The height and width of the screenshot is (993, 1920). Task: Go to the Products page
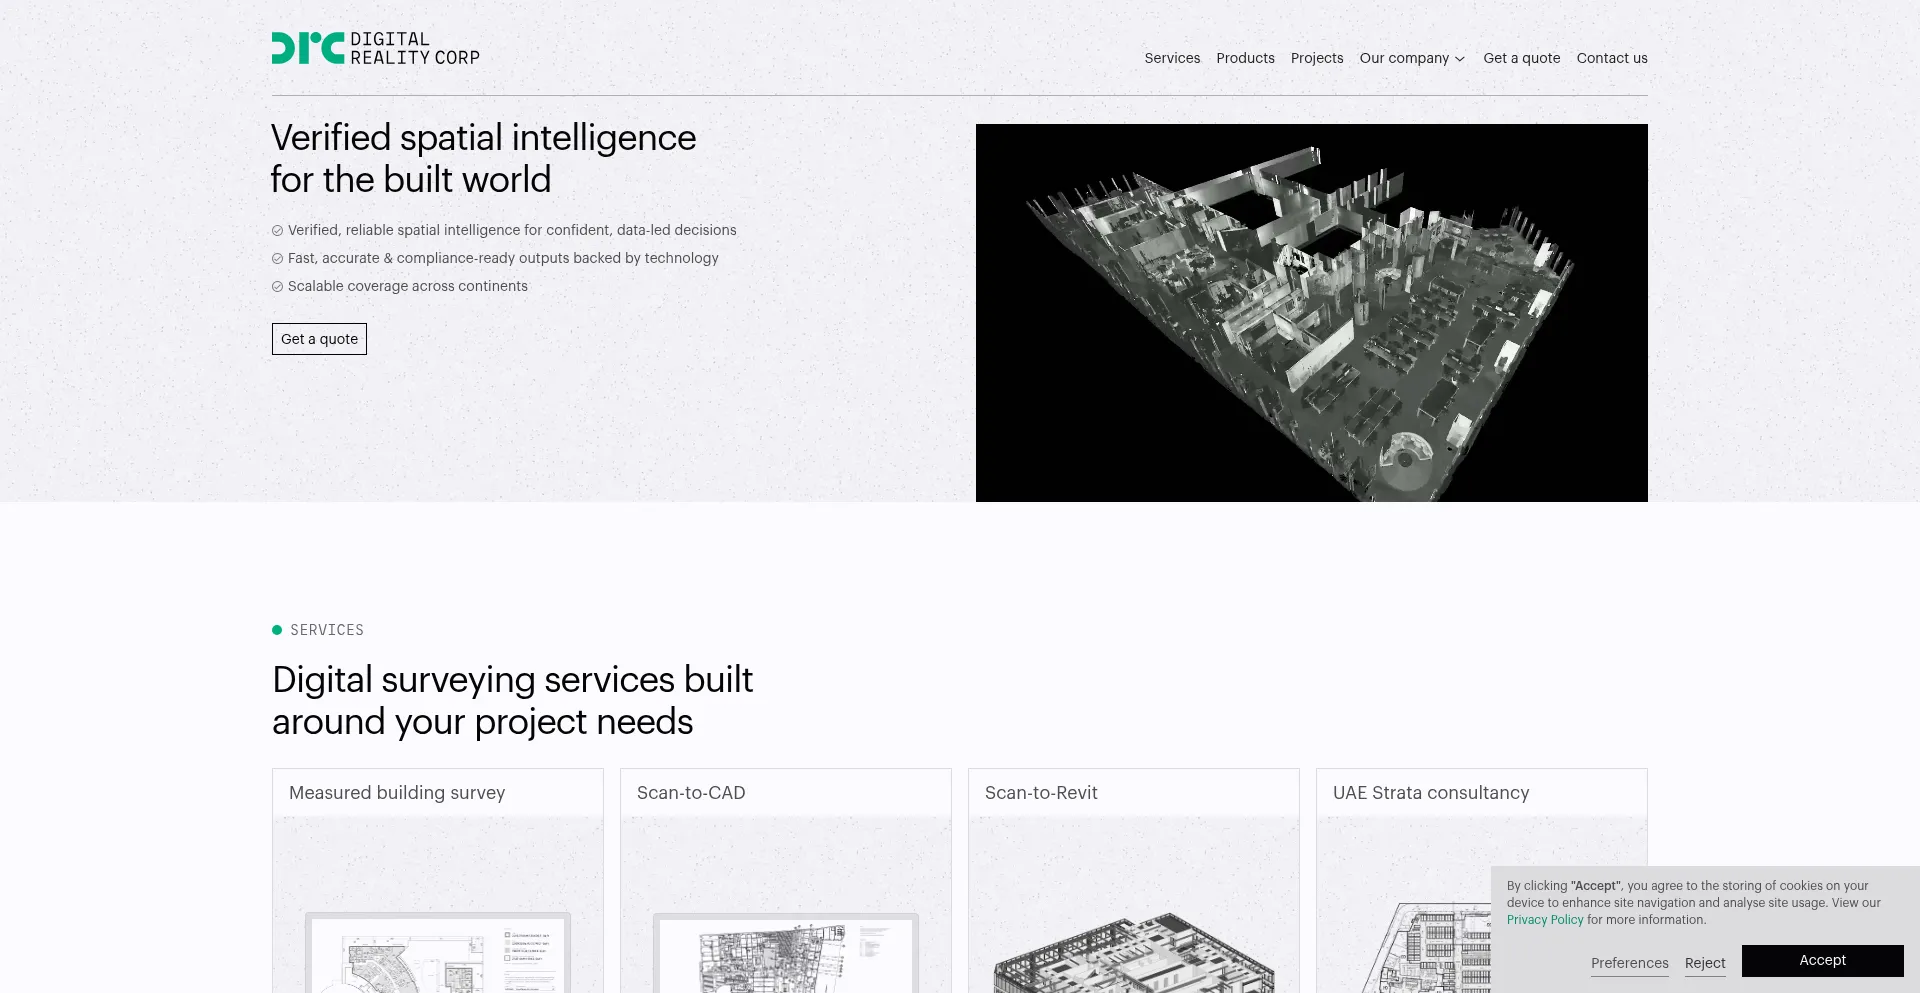pyautogui.click(x=1245, y=58)
